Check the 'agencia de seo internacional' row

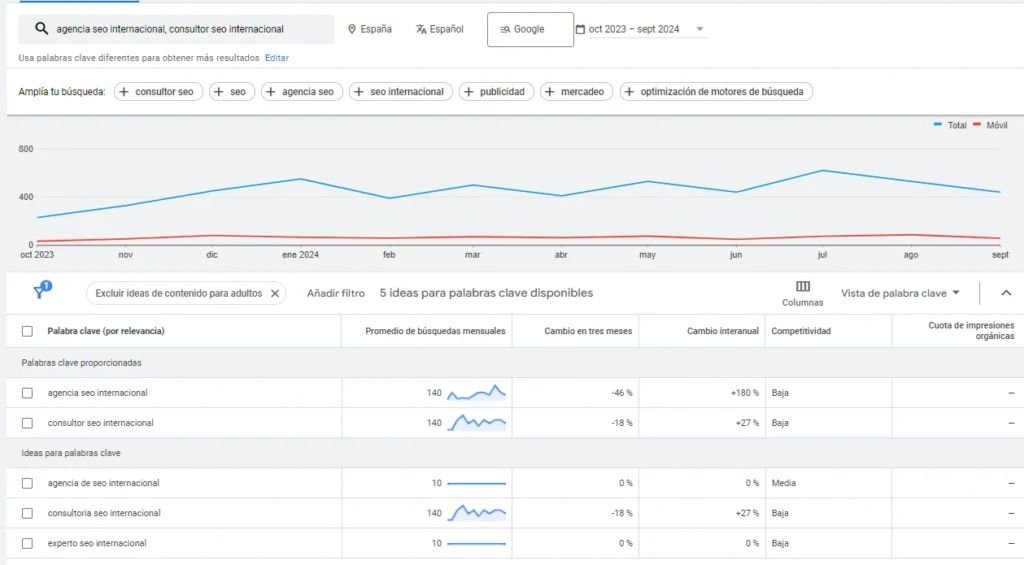click(x=27, y=483)
